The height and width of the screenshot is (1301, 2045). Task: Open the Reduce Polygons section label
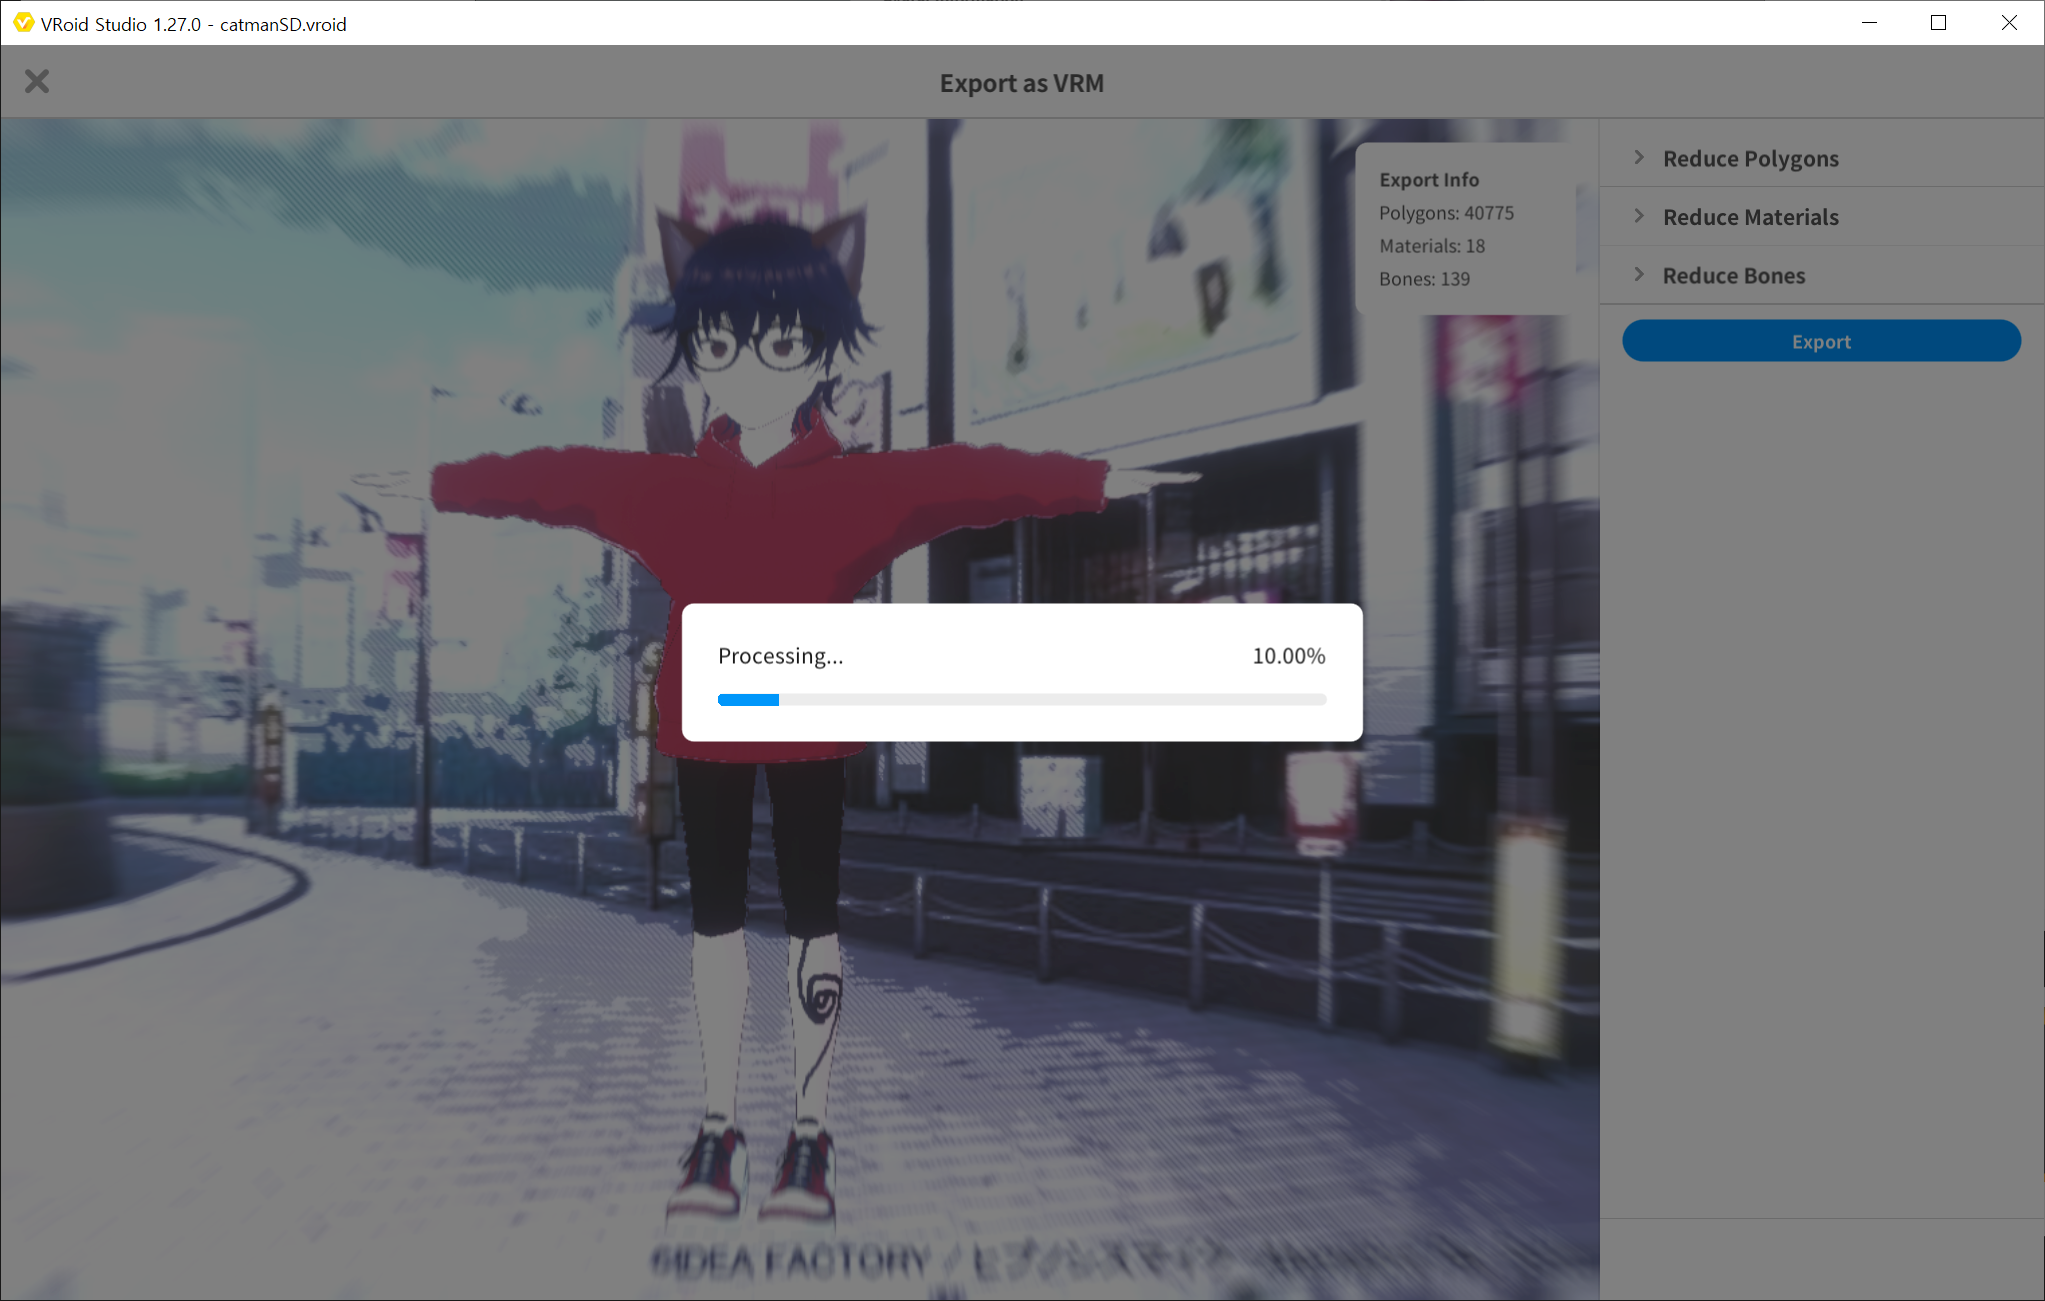pos(1750,158)
